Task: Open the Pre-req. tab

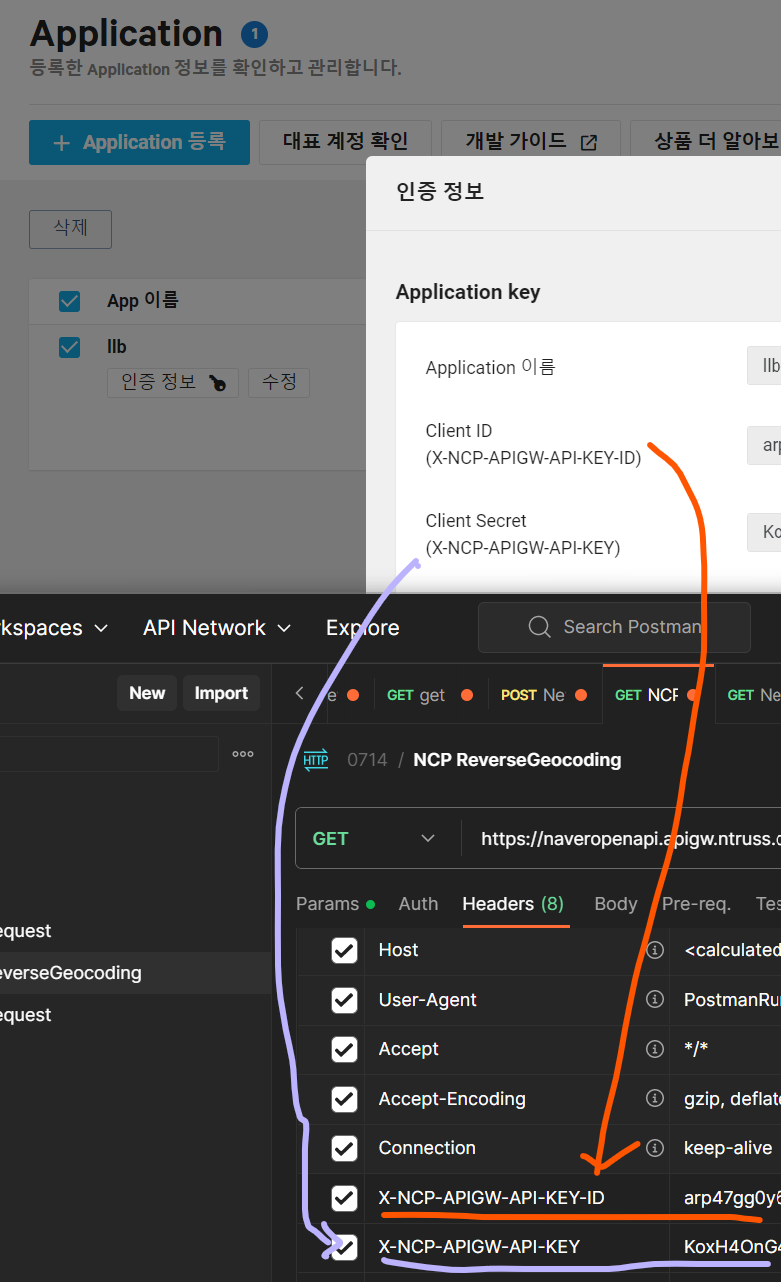Action: (696, 904)
